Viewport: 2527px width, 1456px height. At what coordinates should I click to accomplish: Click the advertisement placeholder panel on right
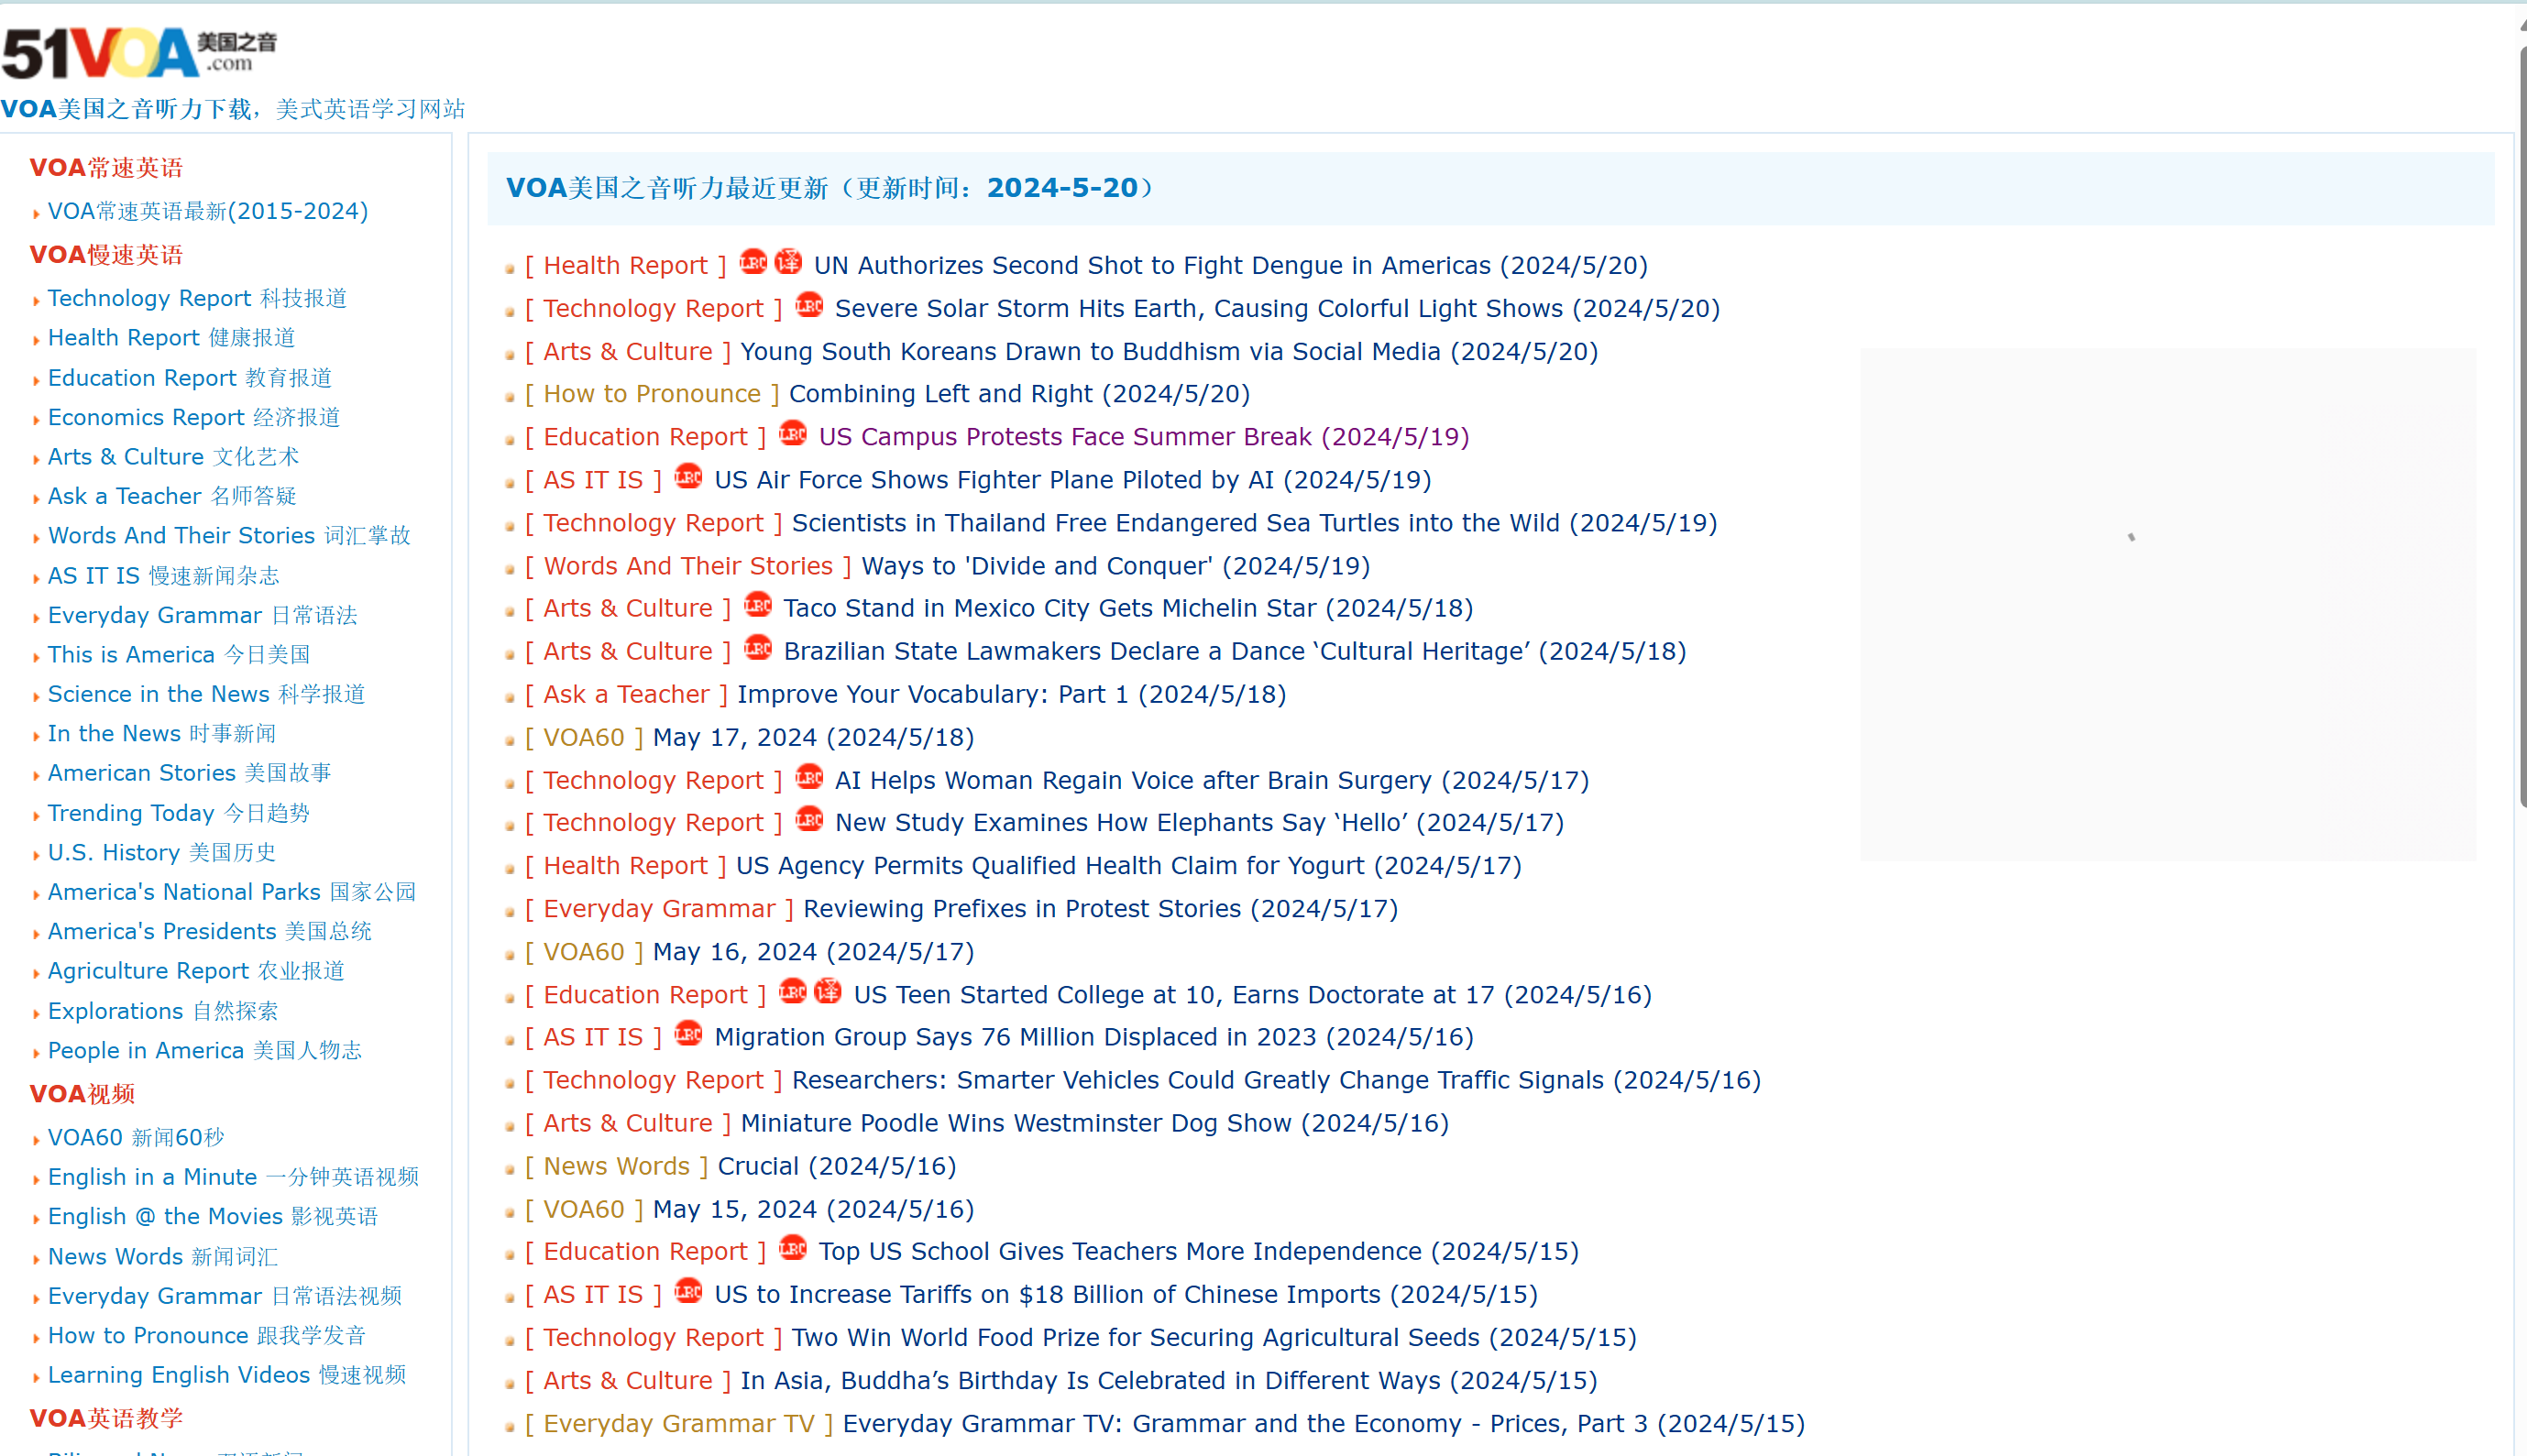(2168, 604)
